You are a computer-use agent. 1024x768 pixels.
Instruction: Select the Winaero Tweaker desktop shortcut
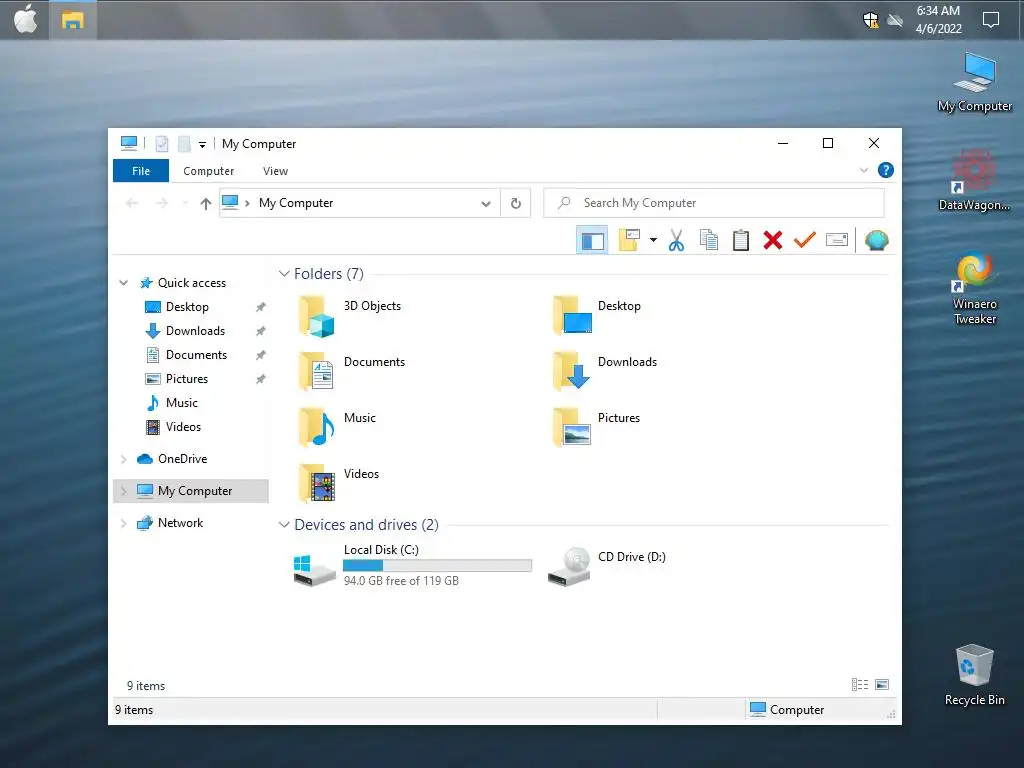tap(974, 289)
